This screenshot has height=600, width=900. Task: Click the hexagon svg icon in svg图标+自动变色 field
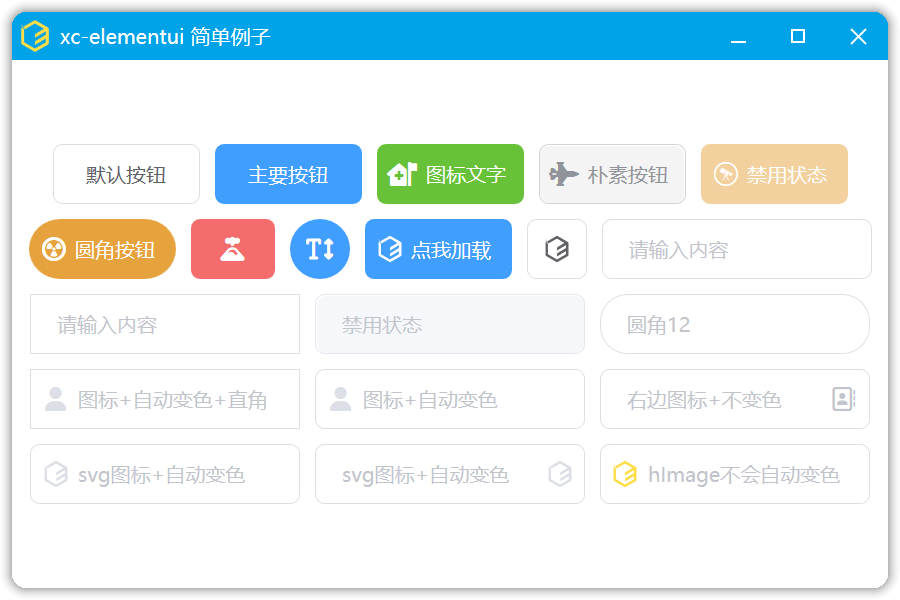(x=57, y=474)
